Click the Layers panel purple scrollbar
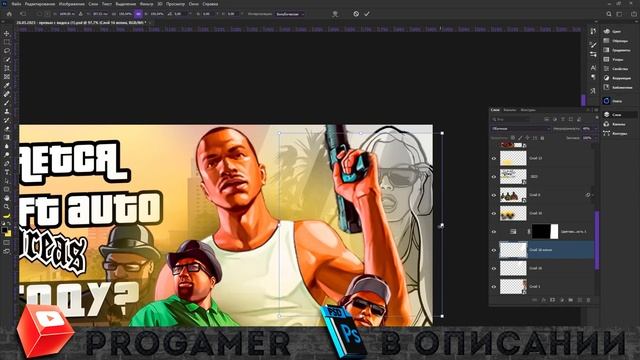640x360 pixels. click(x=597, y=240)
